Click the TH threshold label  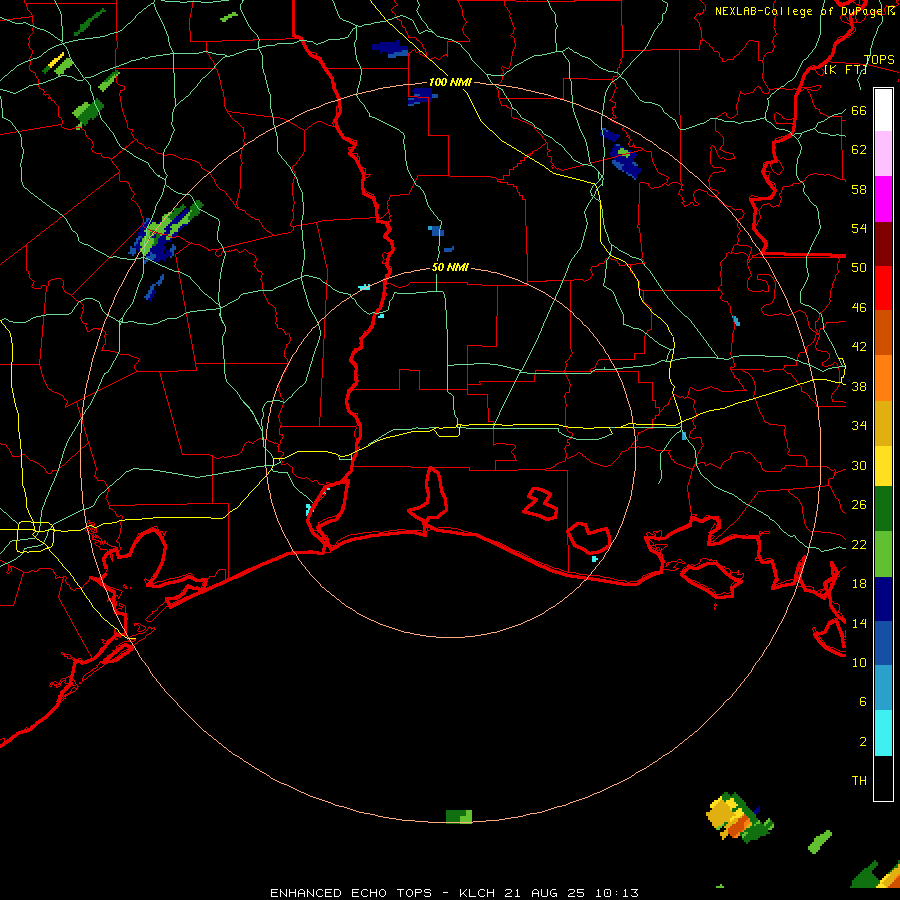point(859,780)
